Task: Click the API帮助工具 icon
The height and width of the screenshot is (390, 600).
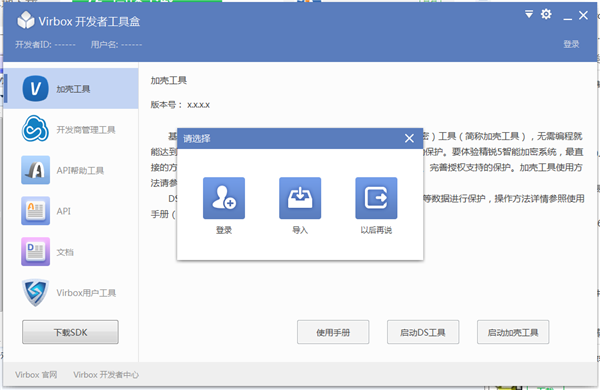Action: [36, 170]
